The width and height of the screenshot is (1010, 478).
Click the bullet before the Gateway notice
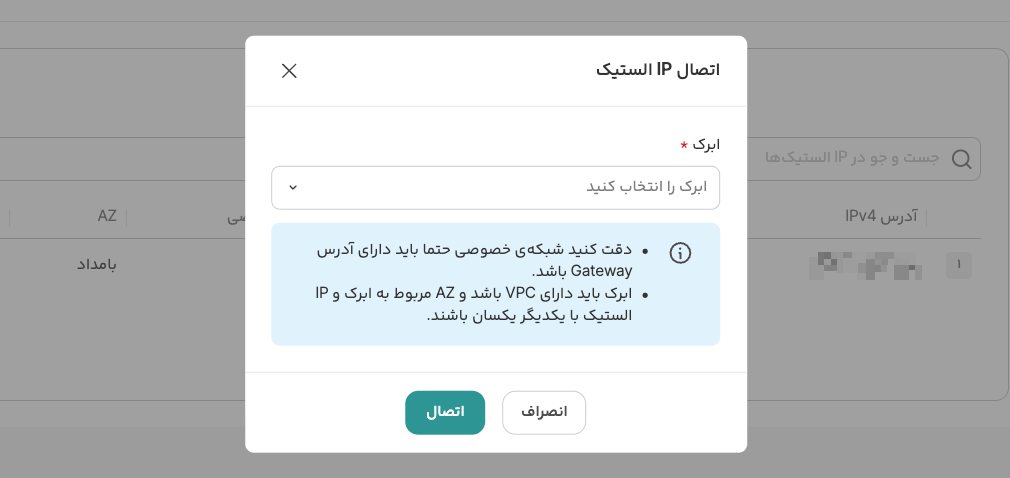point(645,251)
